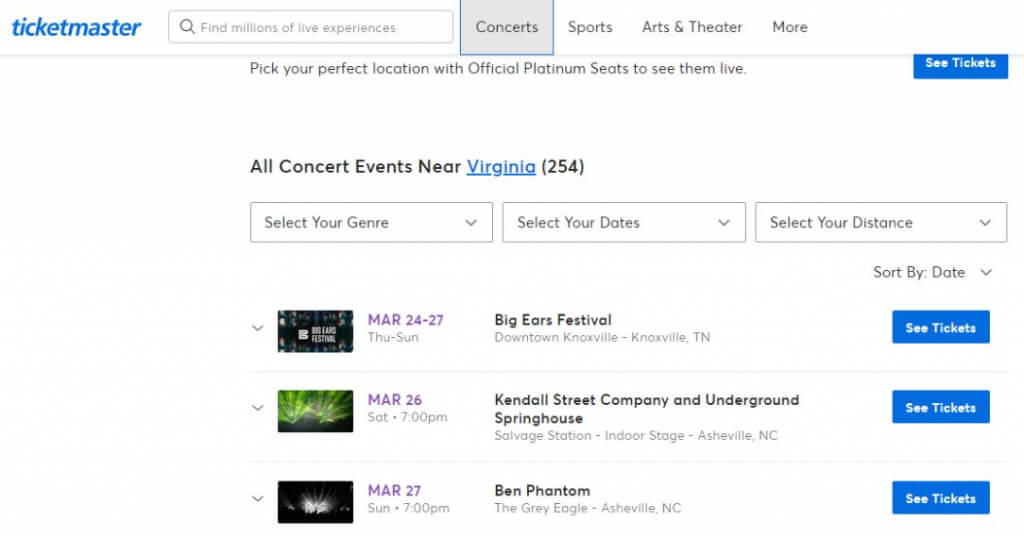1024x539 pixels.
Task: Expand the Big Ears Festival row chevron
Action: pyautogui.click(x=257, y=328)
